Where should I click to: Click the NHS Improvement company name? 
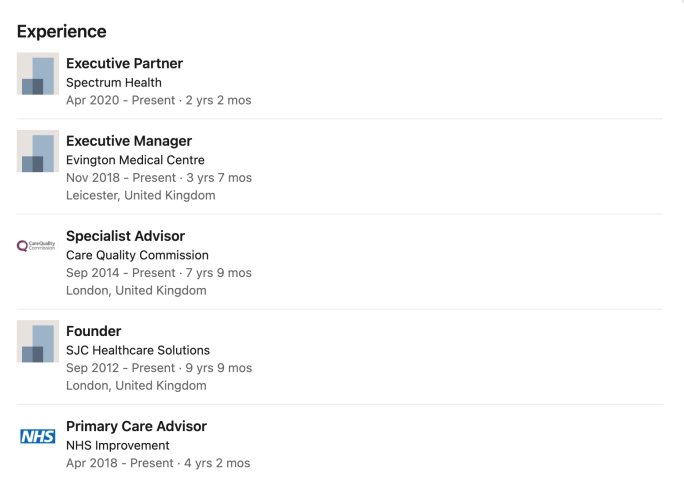tap(118, 445)
